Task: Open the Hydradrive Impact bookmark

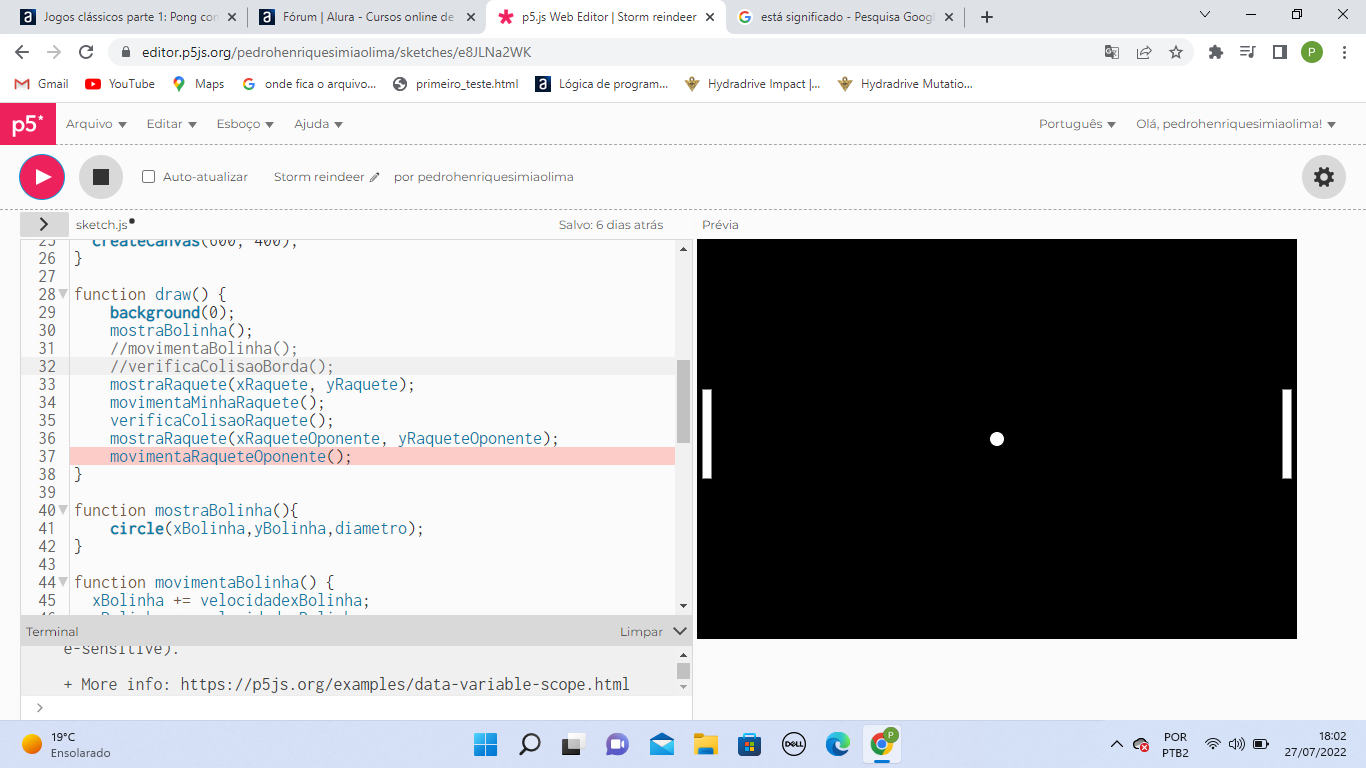Action: [x=752, y=84]
